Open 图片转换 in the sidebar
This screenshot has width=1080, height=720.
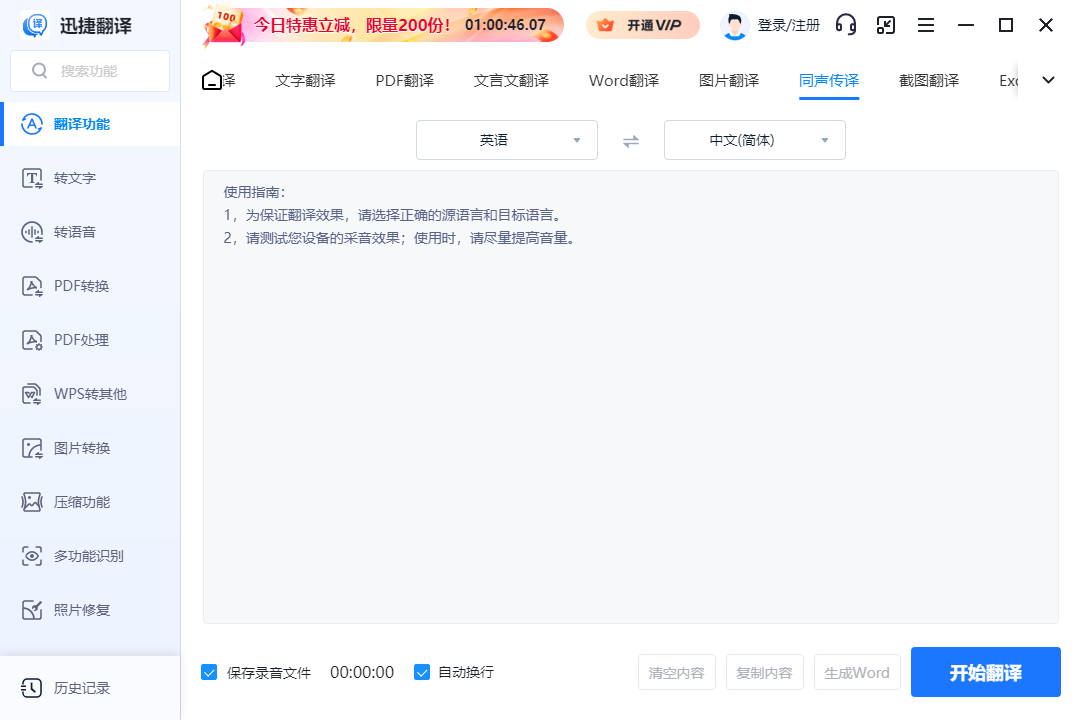pyautogui.click(x=90, y=448)
